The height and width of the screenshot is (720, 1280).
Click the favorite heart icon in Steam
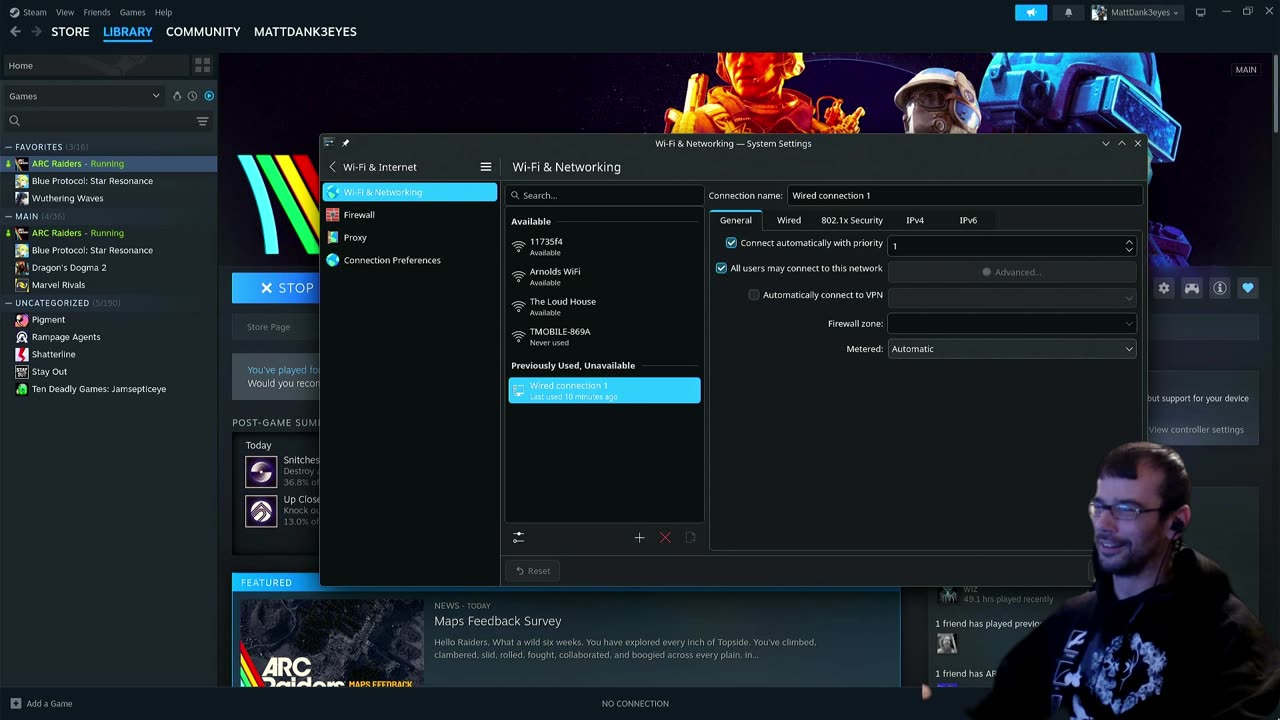[x=1248, y=288]
